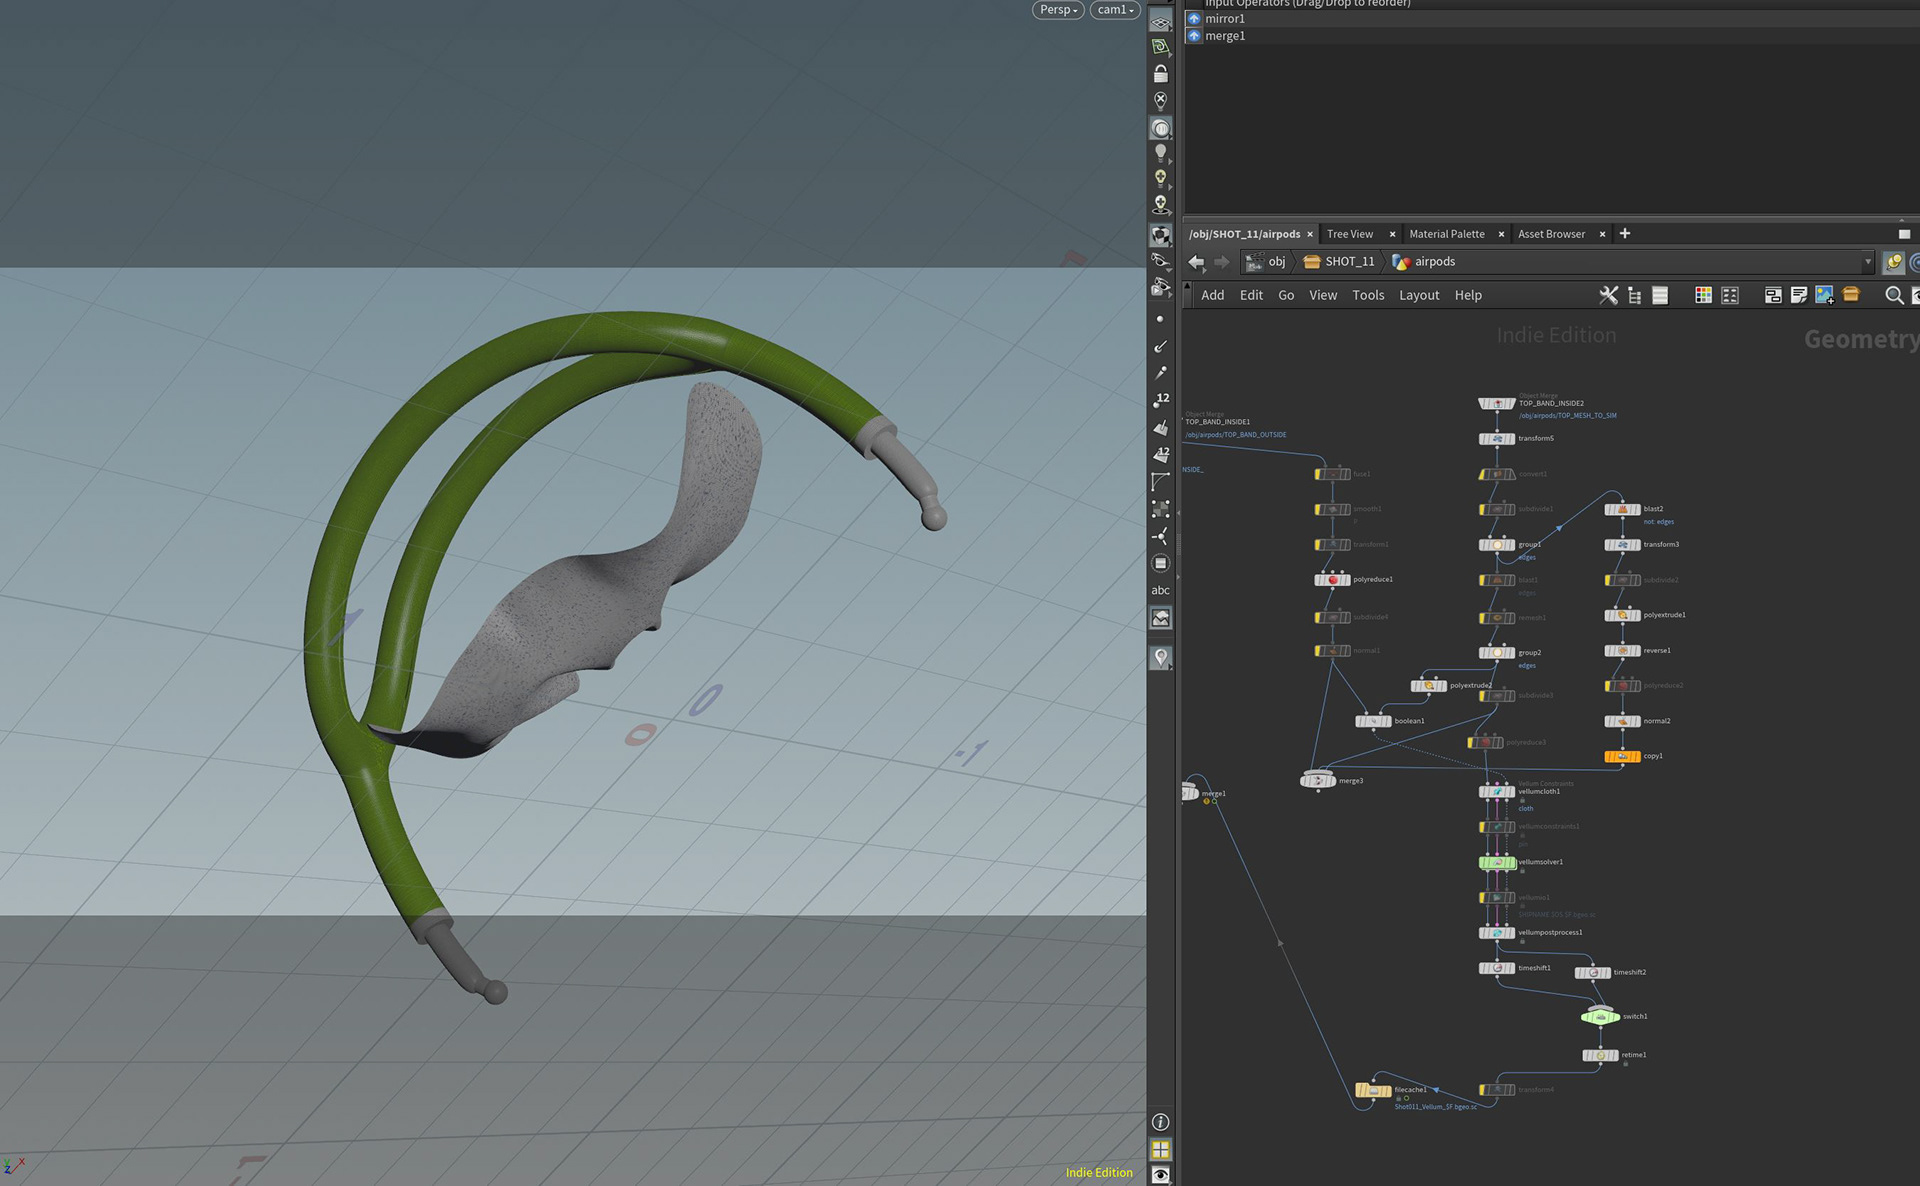
Task: Toggle the eye visibility icon at bottom
Action: coord(1160,1175)
